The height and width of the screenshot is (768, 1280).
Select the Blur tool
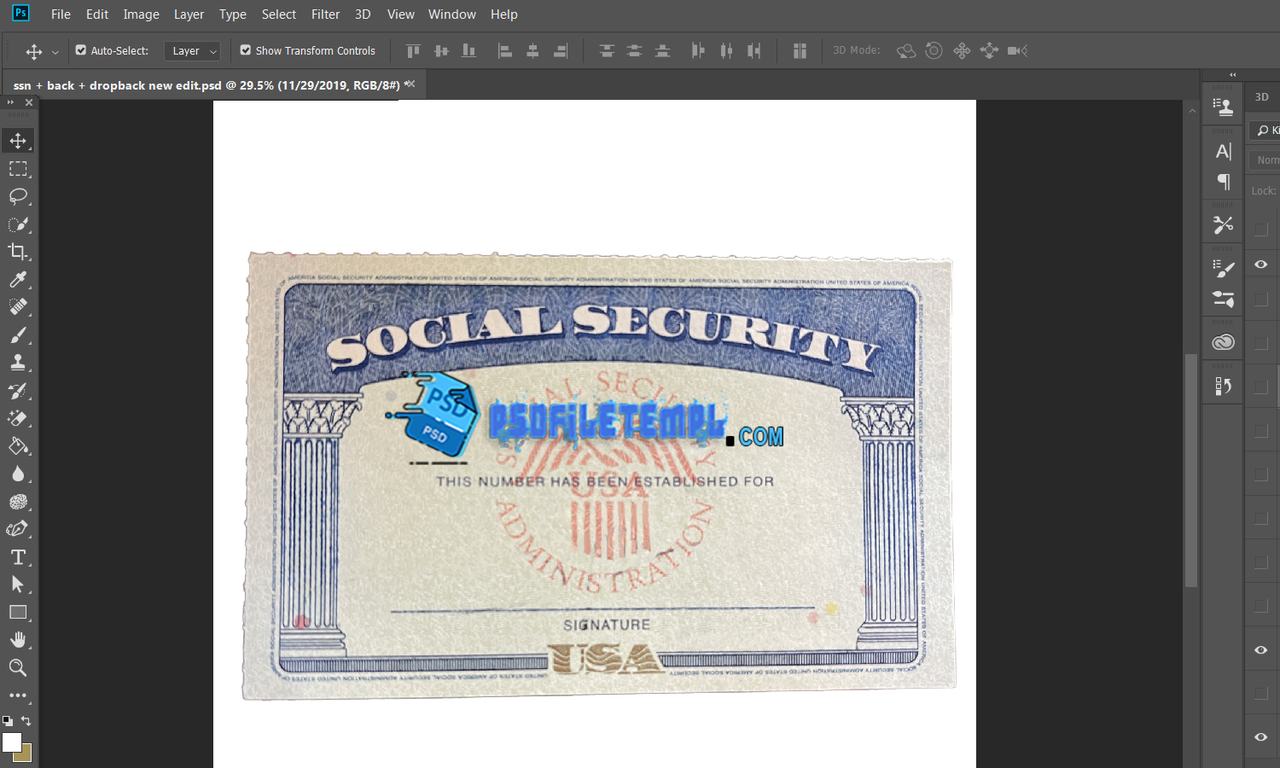coord(18,474)
